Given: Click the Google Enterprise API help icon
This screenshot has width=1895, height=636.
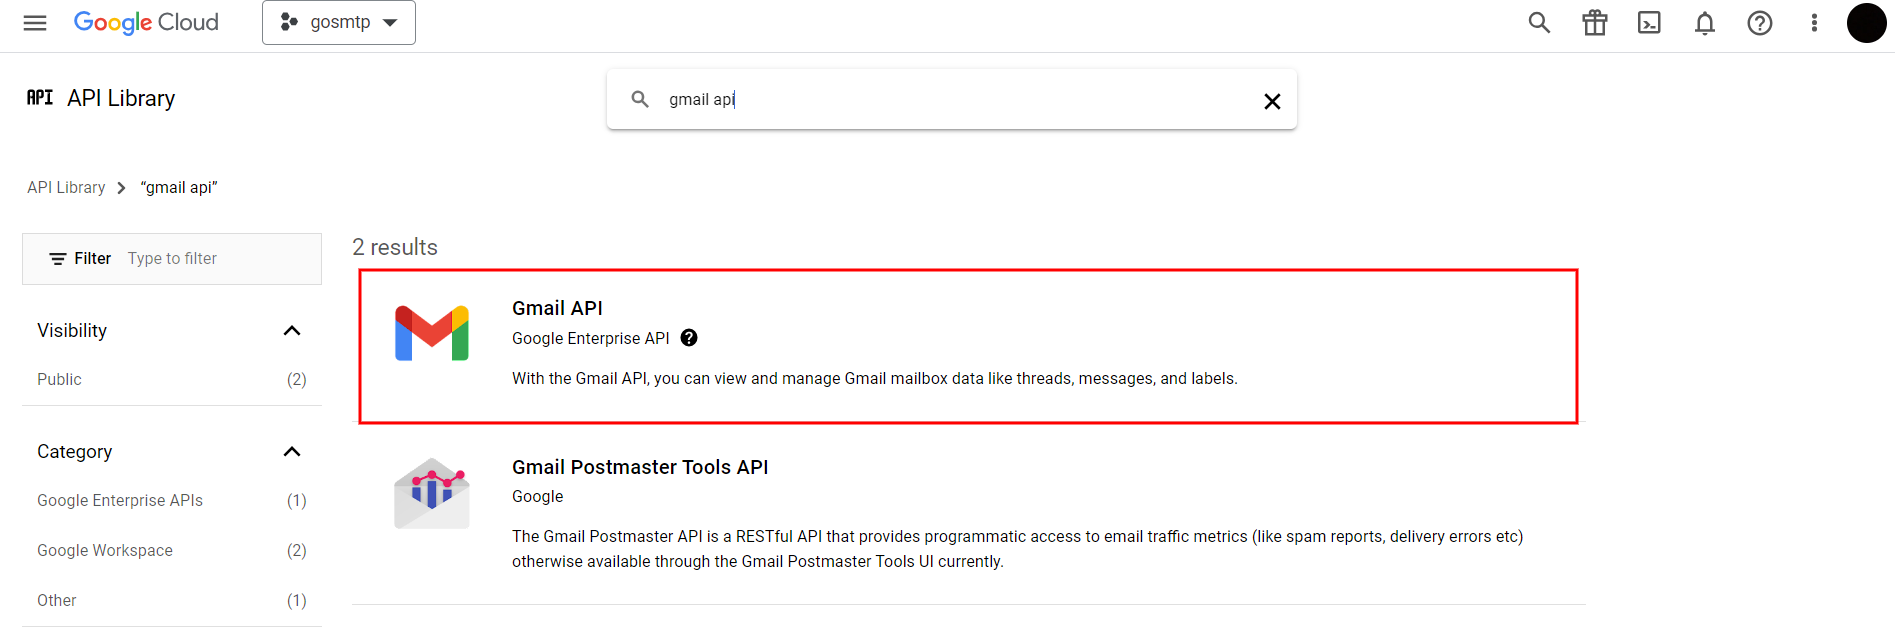Looking at the screenshot, I should [x=689, y=338].
